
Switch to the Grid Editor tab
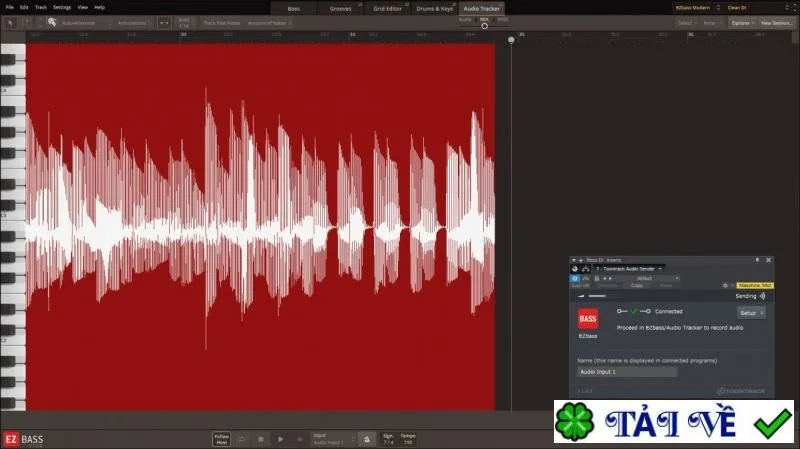(x=388, y=9)
